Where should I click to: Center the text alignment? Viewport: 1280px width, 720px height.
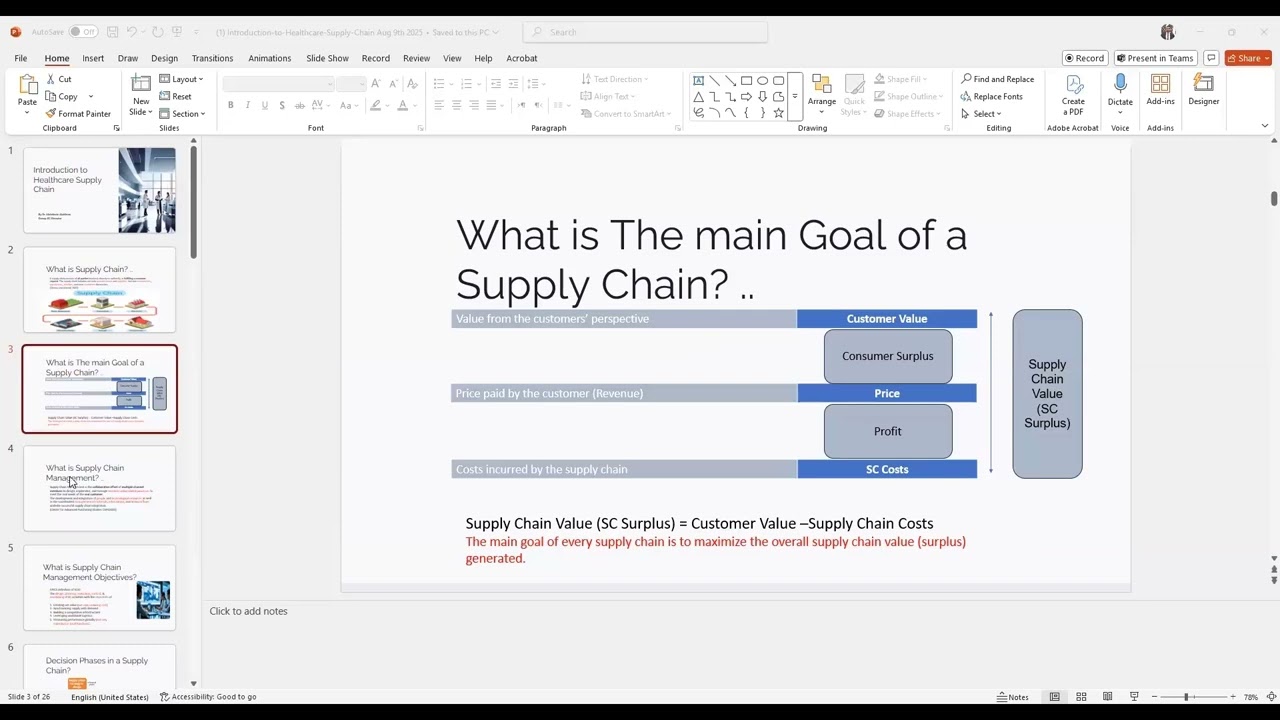pyautogui.click(x=457, y=105)
